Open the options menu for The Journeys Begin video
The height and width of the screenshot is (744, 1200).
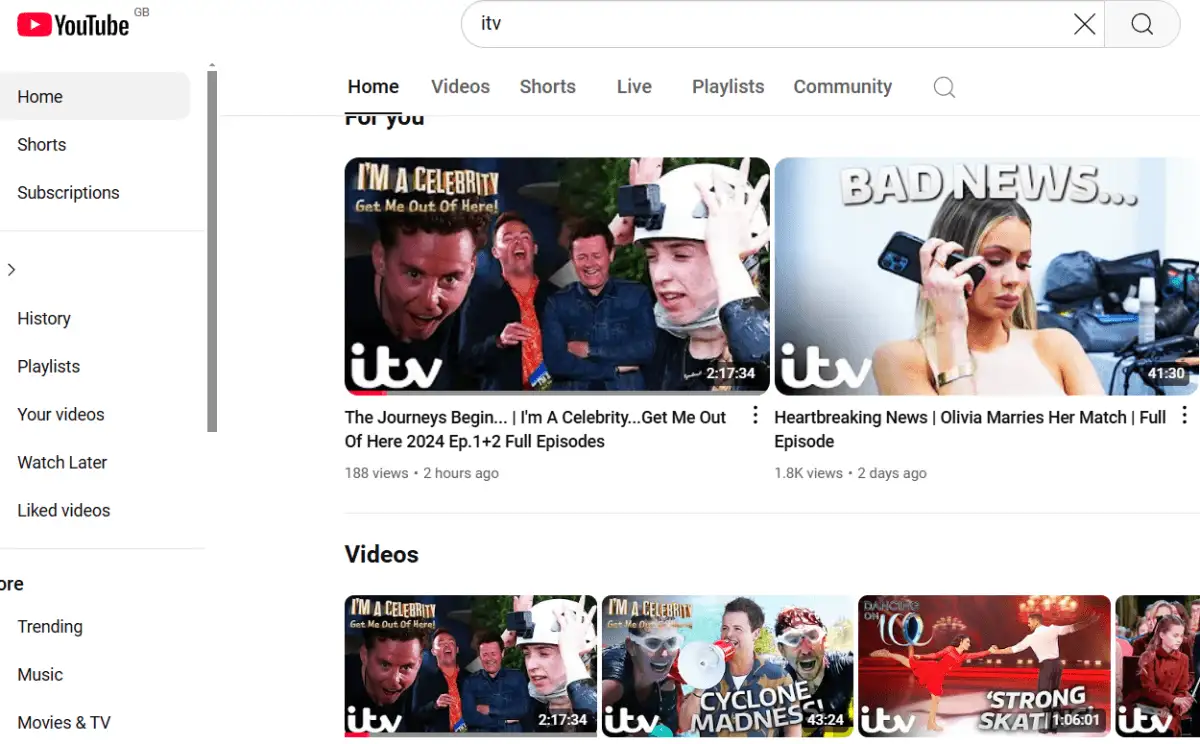755,415
